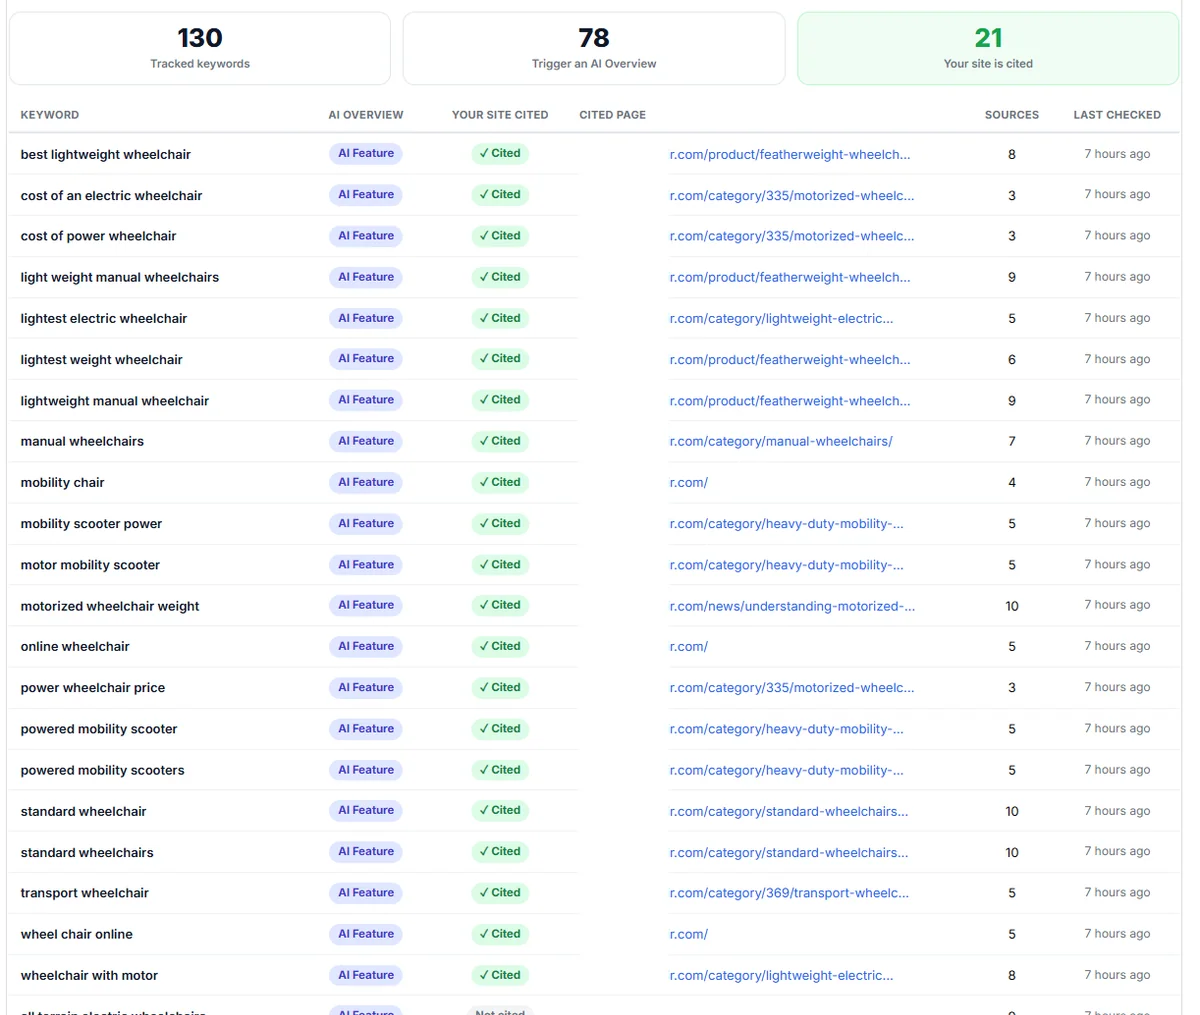
Task: Open r.com/ link in online wheelchair row
Action: tap(688, 646)
